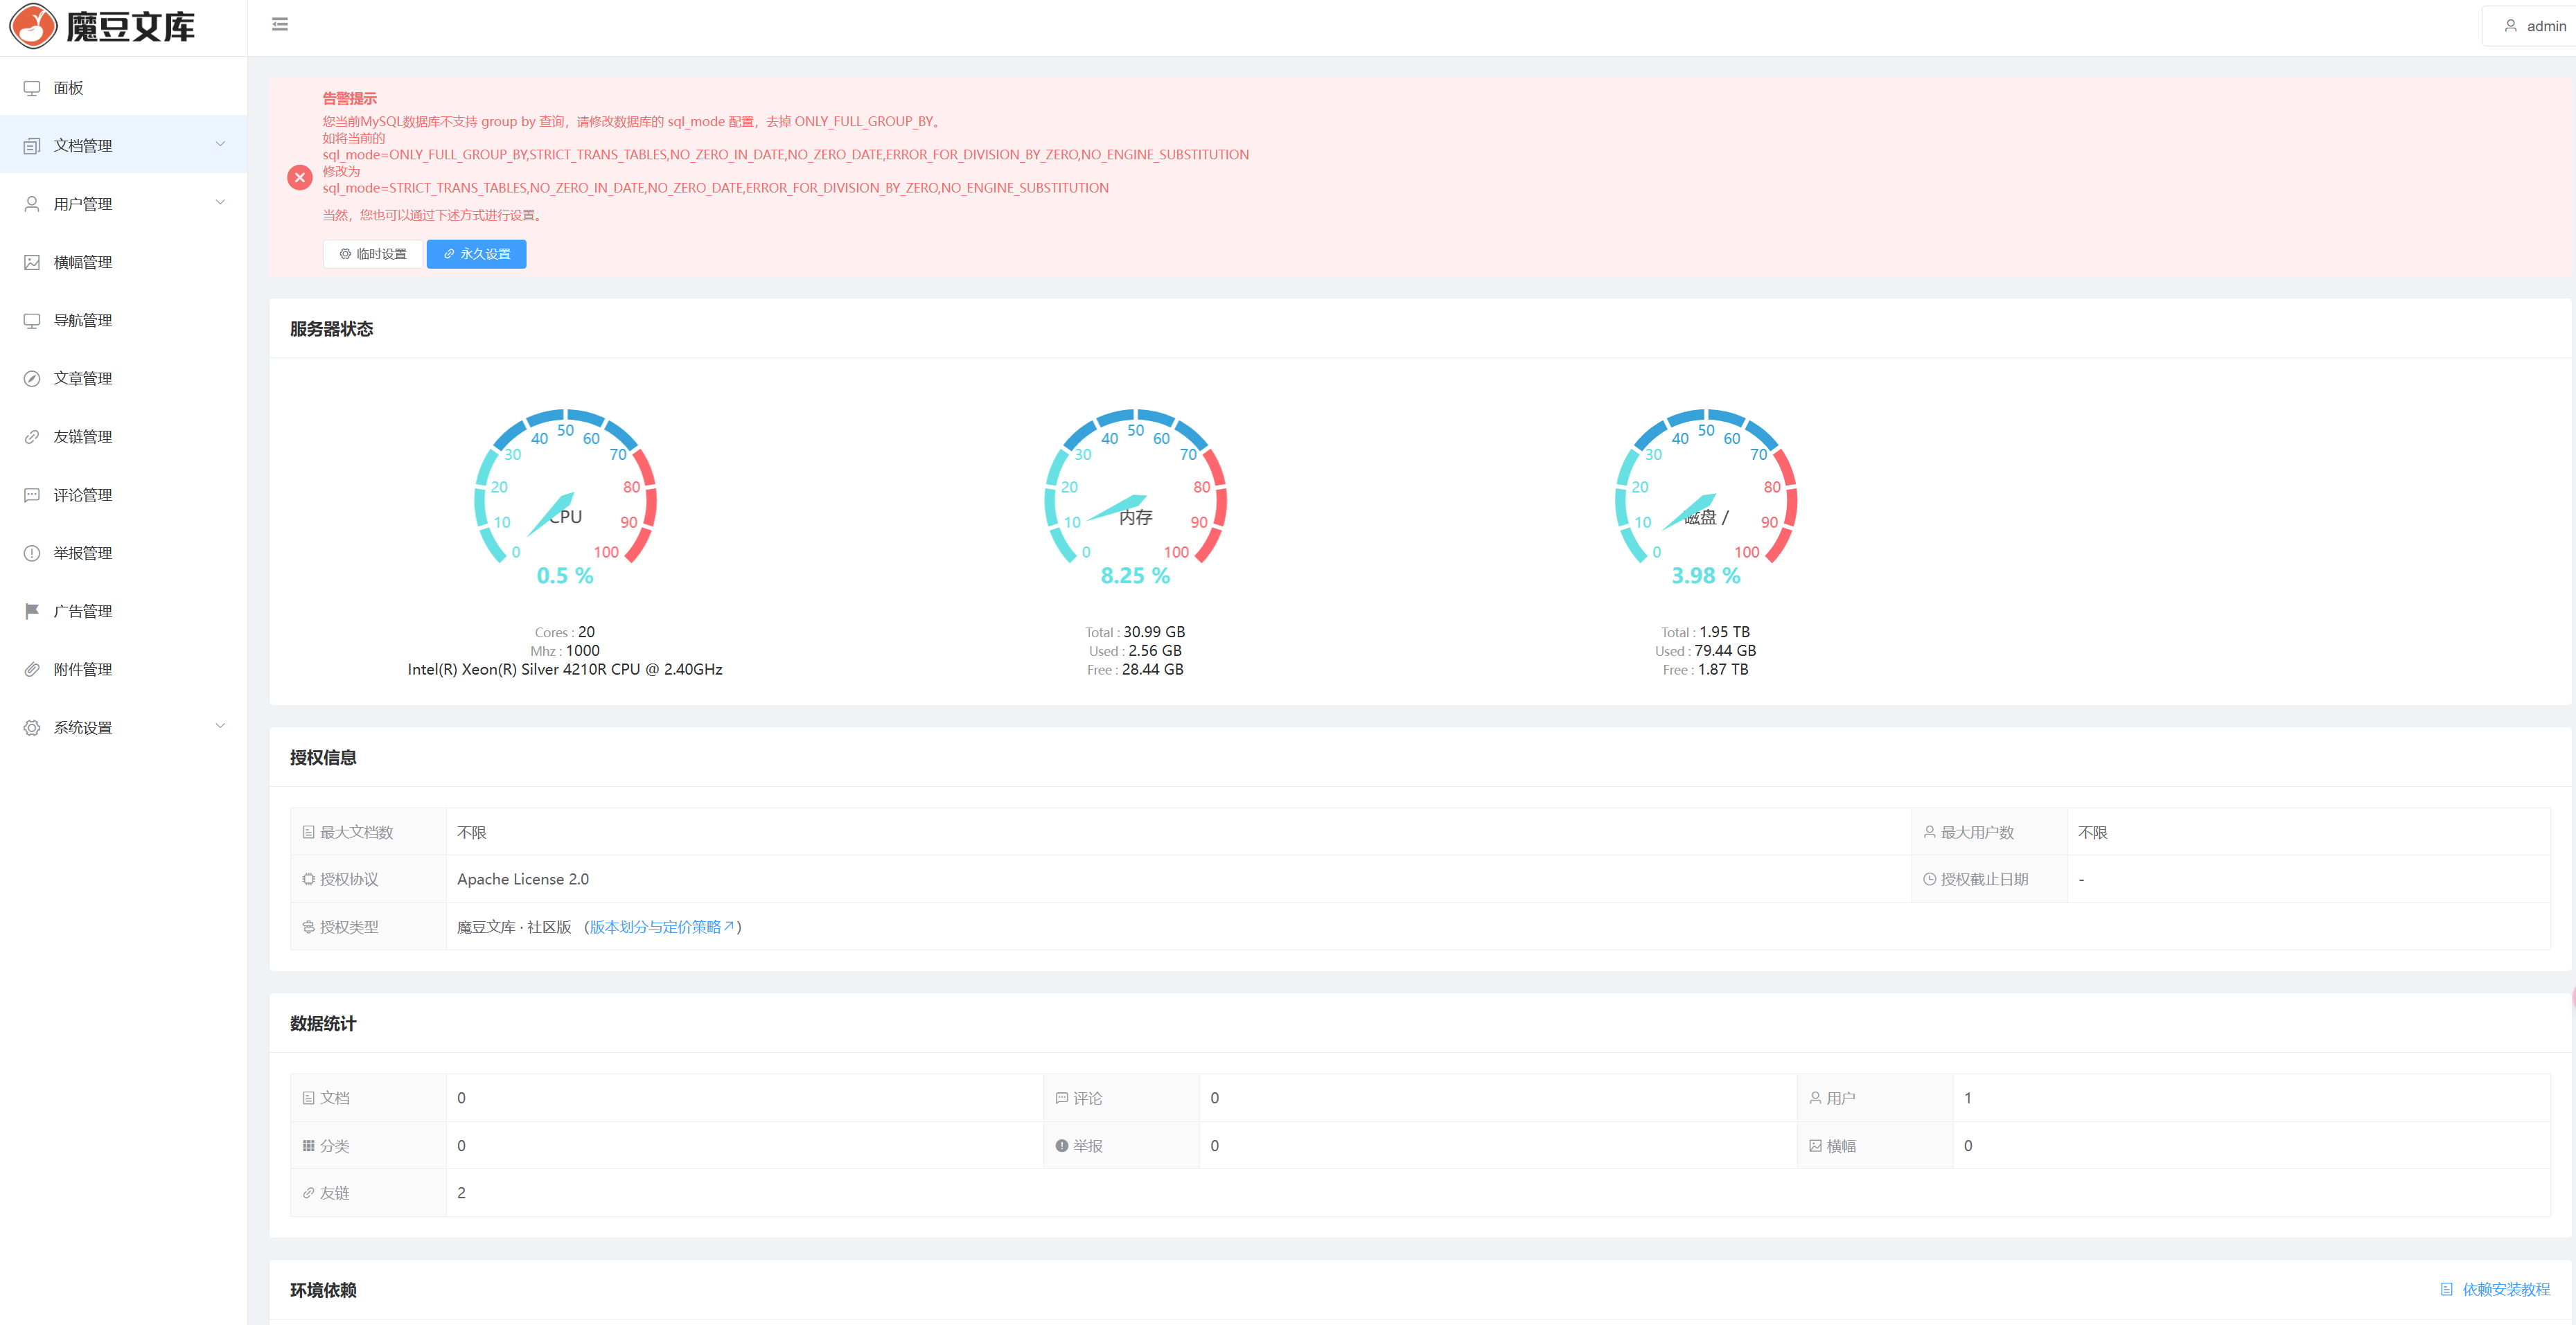Click the 魔豆文库 logo
The width and height of the screenshot is (2576, 1325).
(x=102, y=27)
